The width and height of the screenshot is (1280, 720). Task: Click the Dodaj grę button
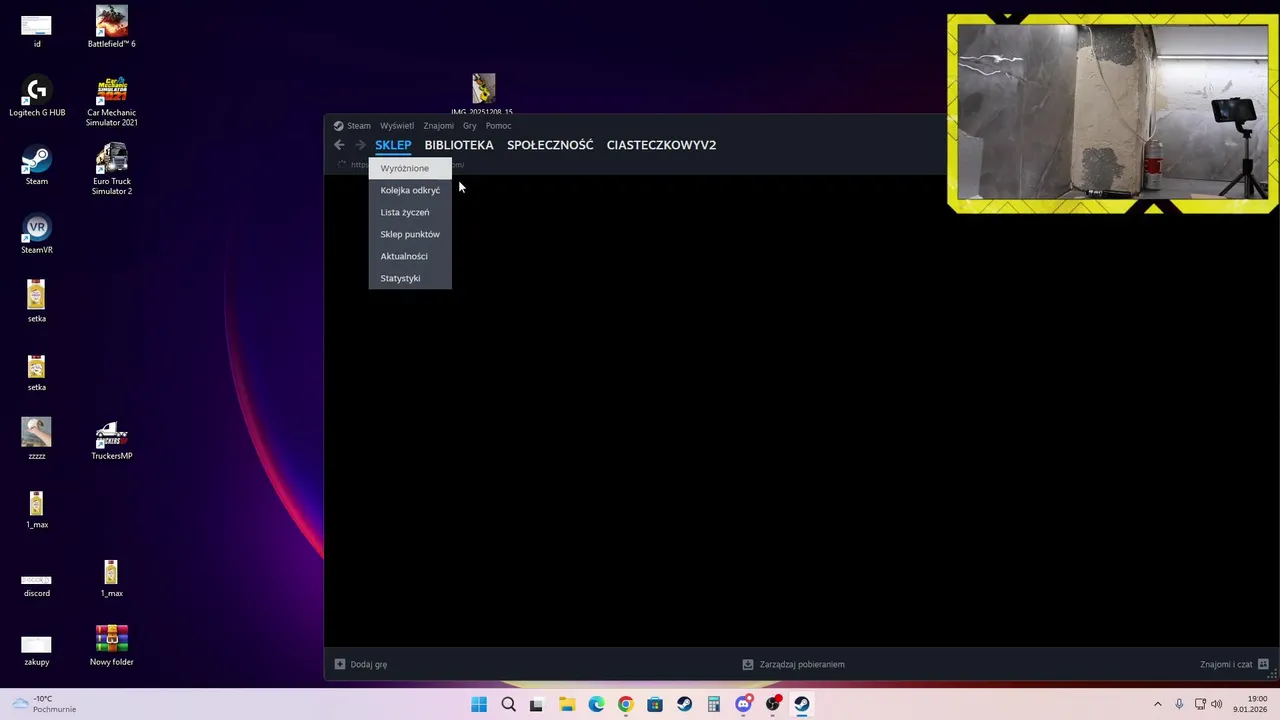pyautogui.click(x=361, y=664)
